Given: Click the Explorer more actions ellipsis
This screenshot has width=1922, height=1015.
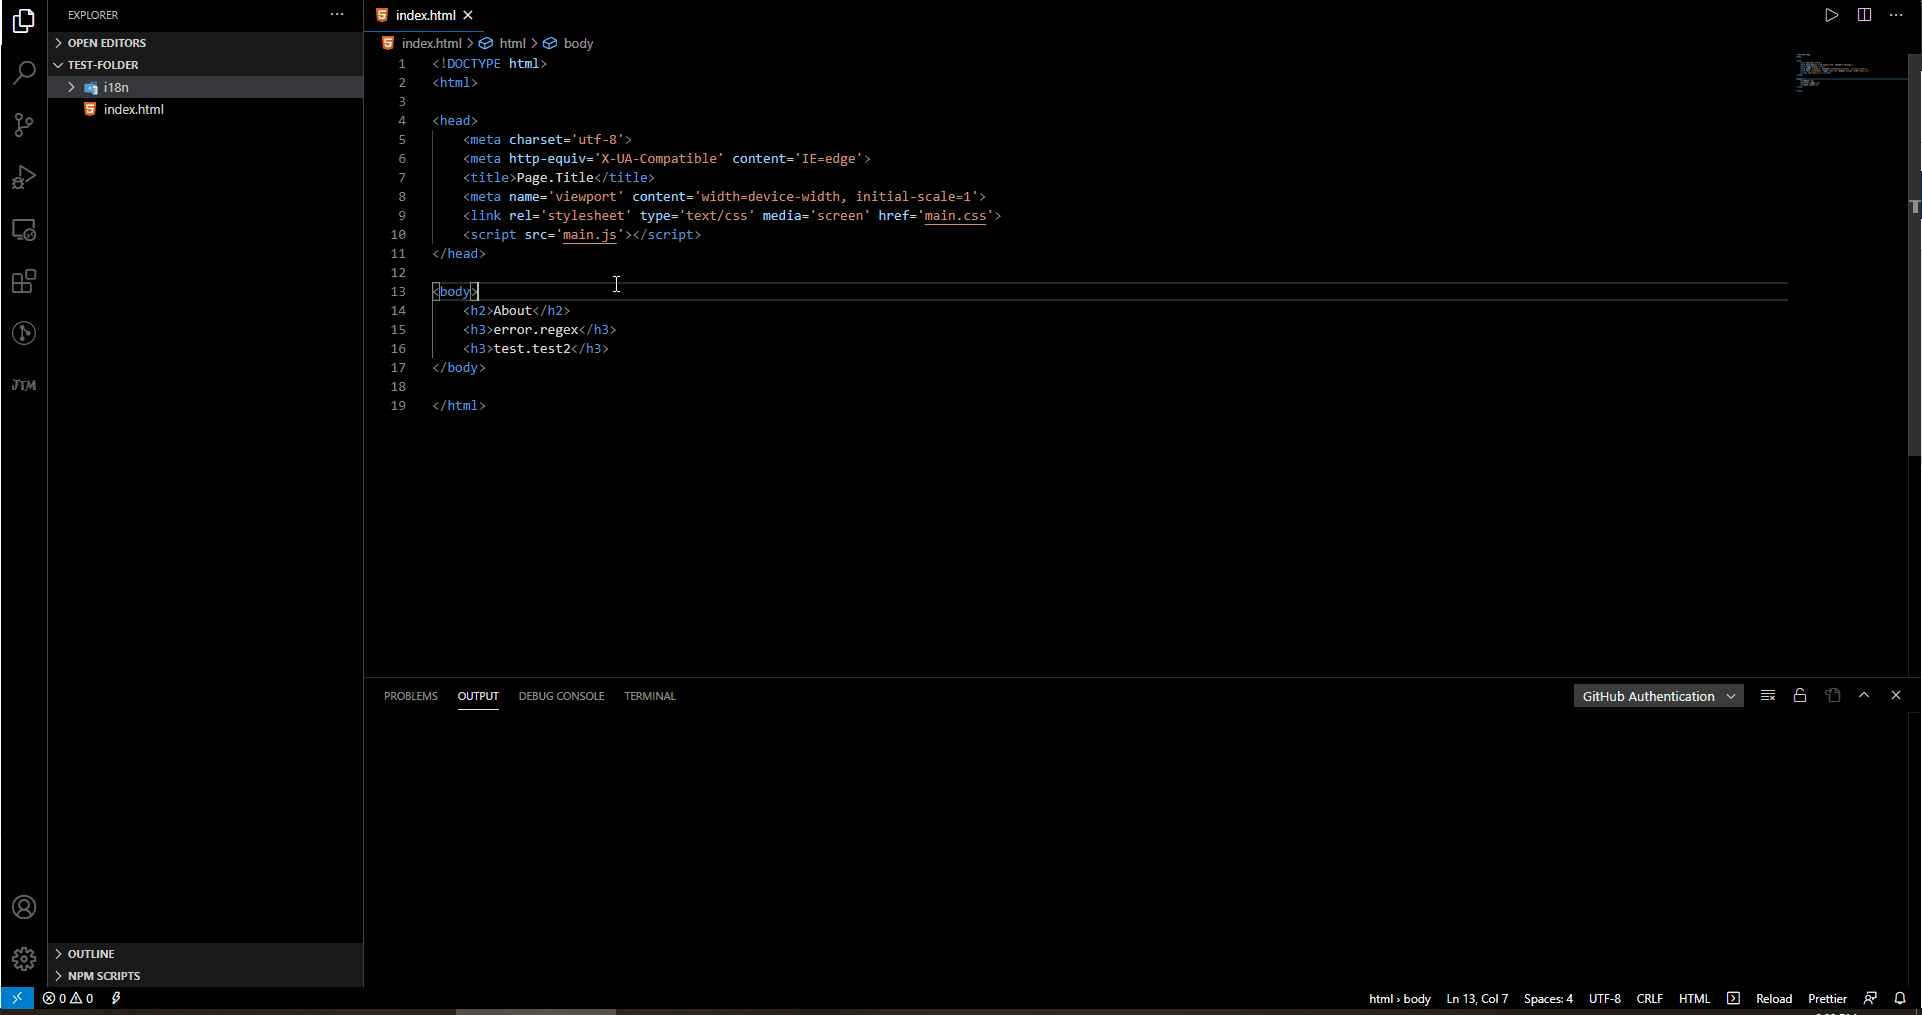Looking at the screenshot, I should (x=337, y=15).
